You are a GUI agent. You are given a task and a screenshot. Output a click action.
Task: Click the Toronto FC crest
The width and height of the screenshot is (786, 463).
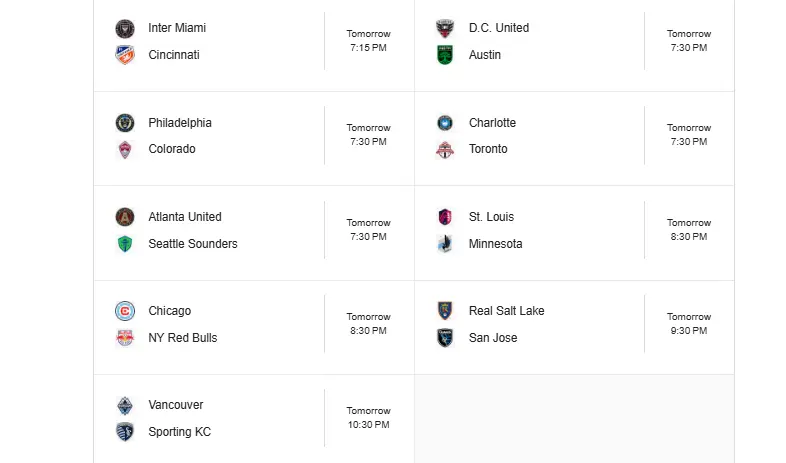coord(445,149)
